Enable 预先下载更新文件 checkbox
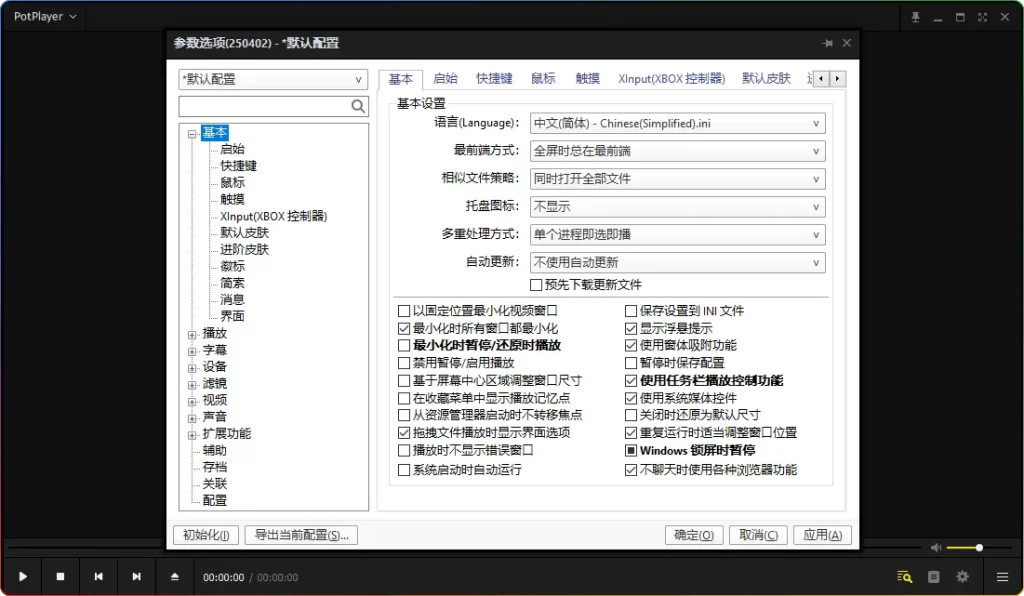Image resolution: width=1024 pixels, height=596 pixels. [x=536, y=285]
